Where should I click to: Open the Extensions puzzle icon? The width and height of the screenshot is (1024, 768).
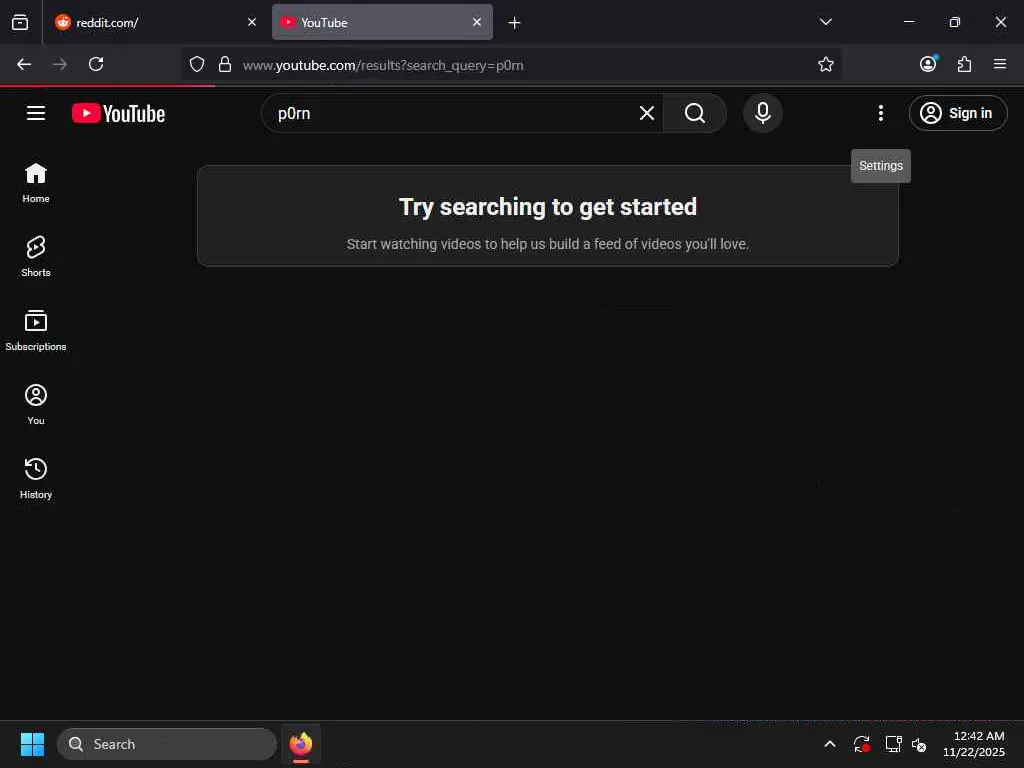coord(964,64)
